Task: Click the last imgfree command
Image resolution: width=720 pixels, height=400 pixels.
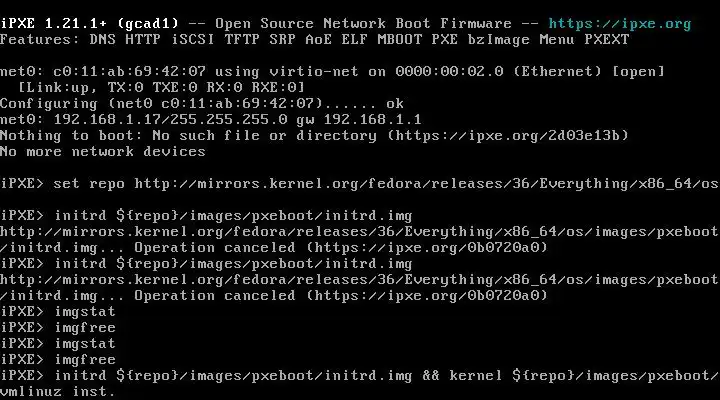Action: pyautogui.click(x=85, y=359)
